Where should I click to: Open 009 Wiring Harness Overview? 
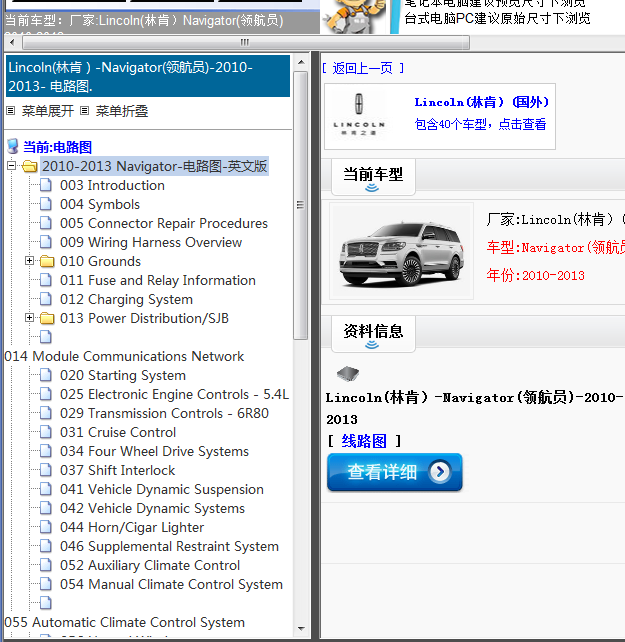click(151, 242)
